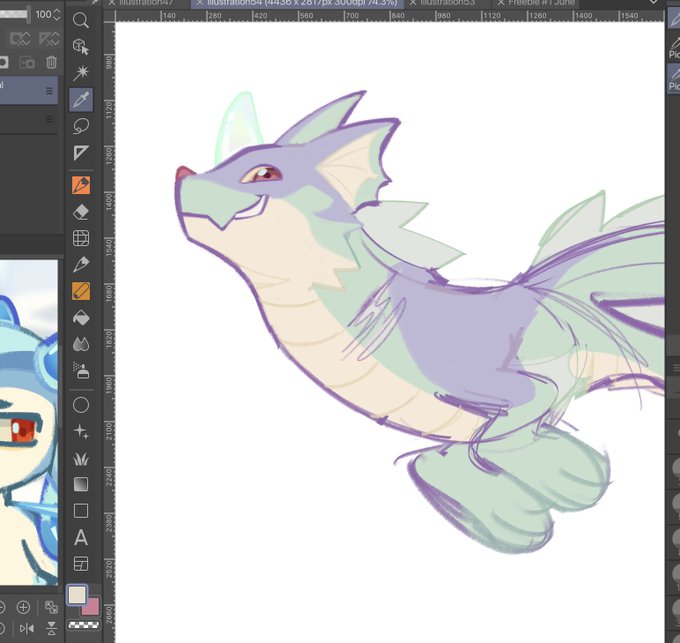Toggle the dimmed rectangle layer option icon
Image resolution: width=680 pixels, height=643 pixels.
point(20,39)
